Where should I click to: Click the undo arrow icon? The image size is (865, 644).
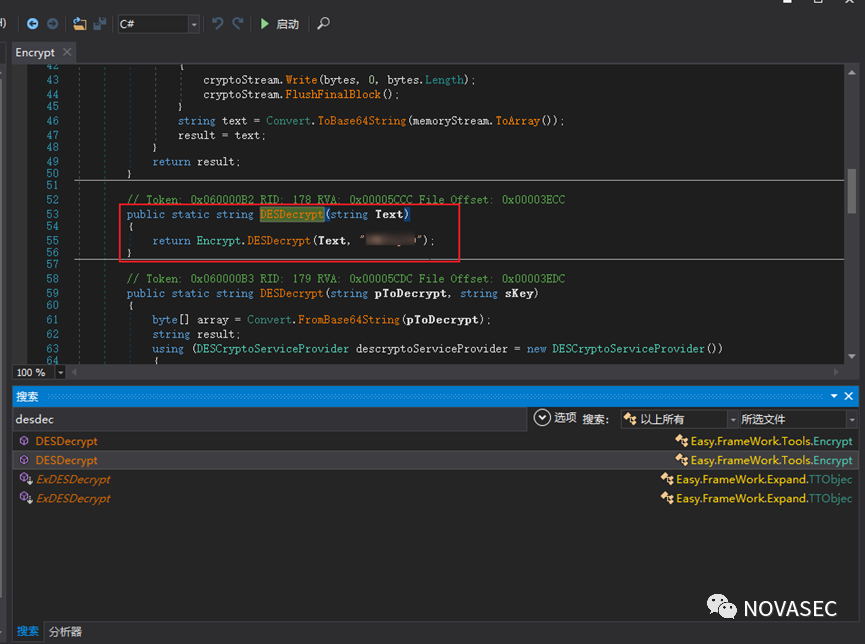point(218,23)
